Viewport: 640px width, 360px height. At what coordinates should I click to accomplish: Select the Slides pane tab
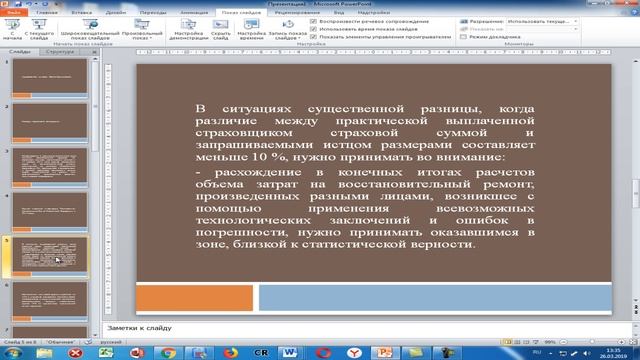coord(20,51)
